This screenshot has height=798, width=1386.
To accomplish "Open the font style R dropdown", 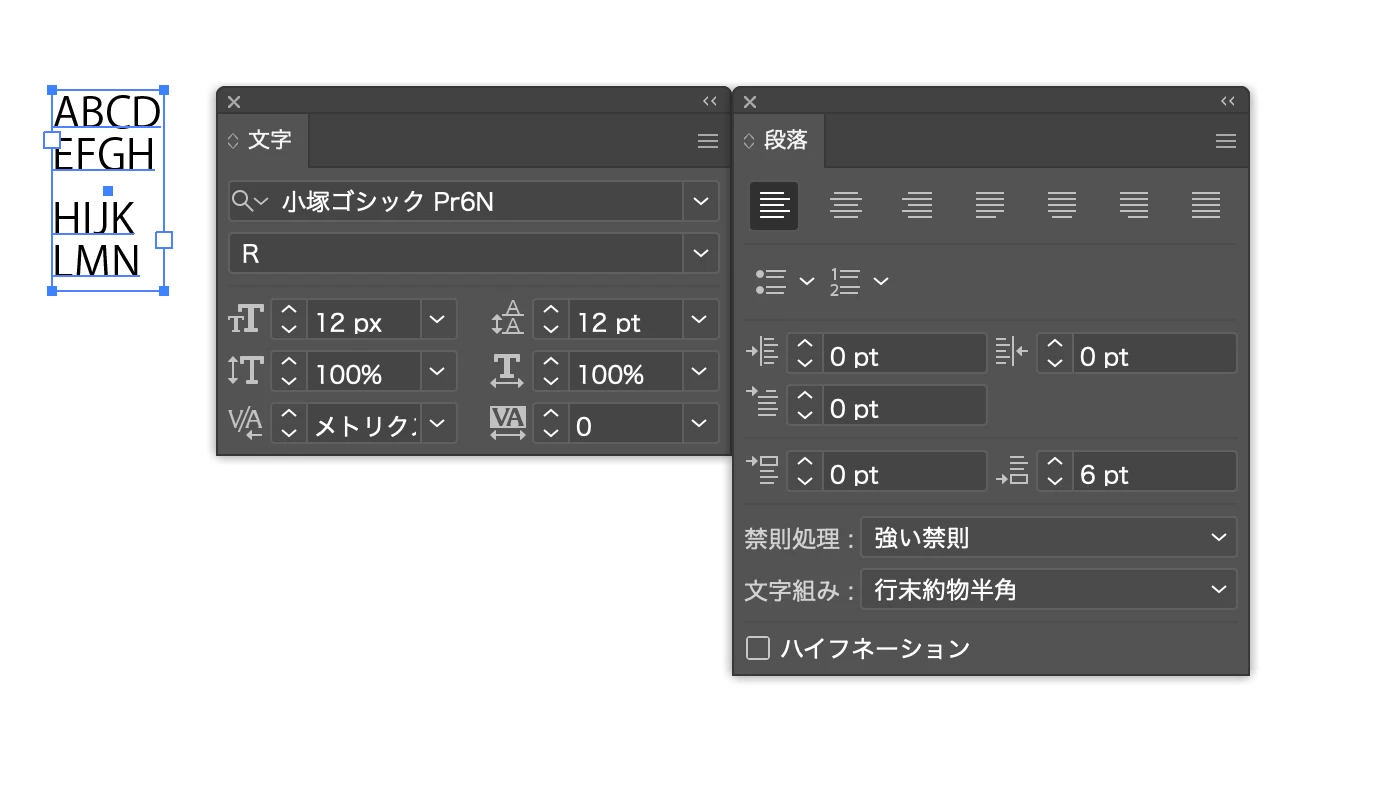I will click(700, 253).
